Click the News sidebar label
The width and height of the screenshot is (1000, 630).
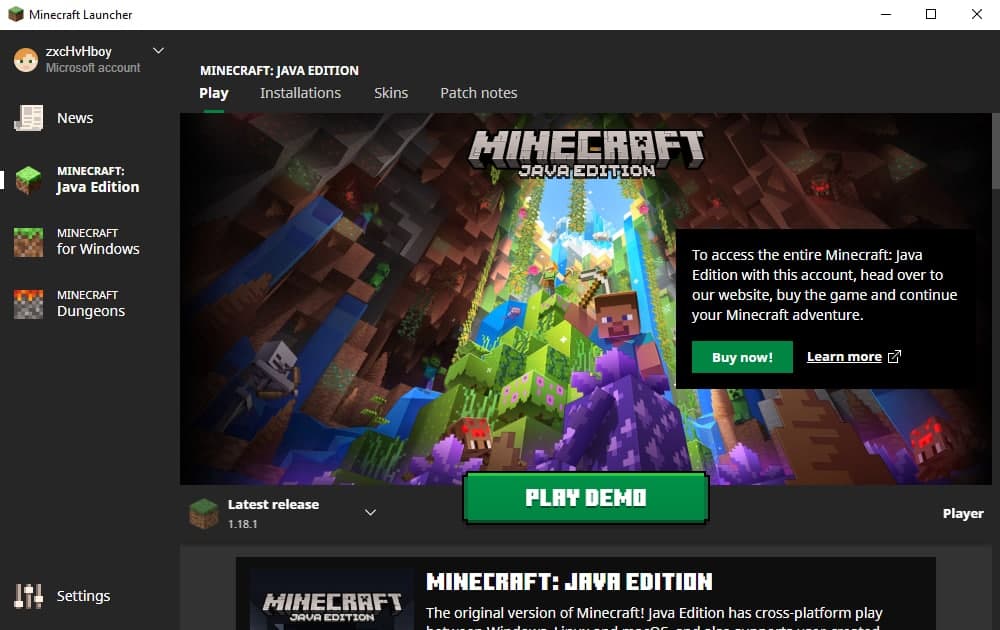pos(75,118)
